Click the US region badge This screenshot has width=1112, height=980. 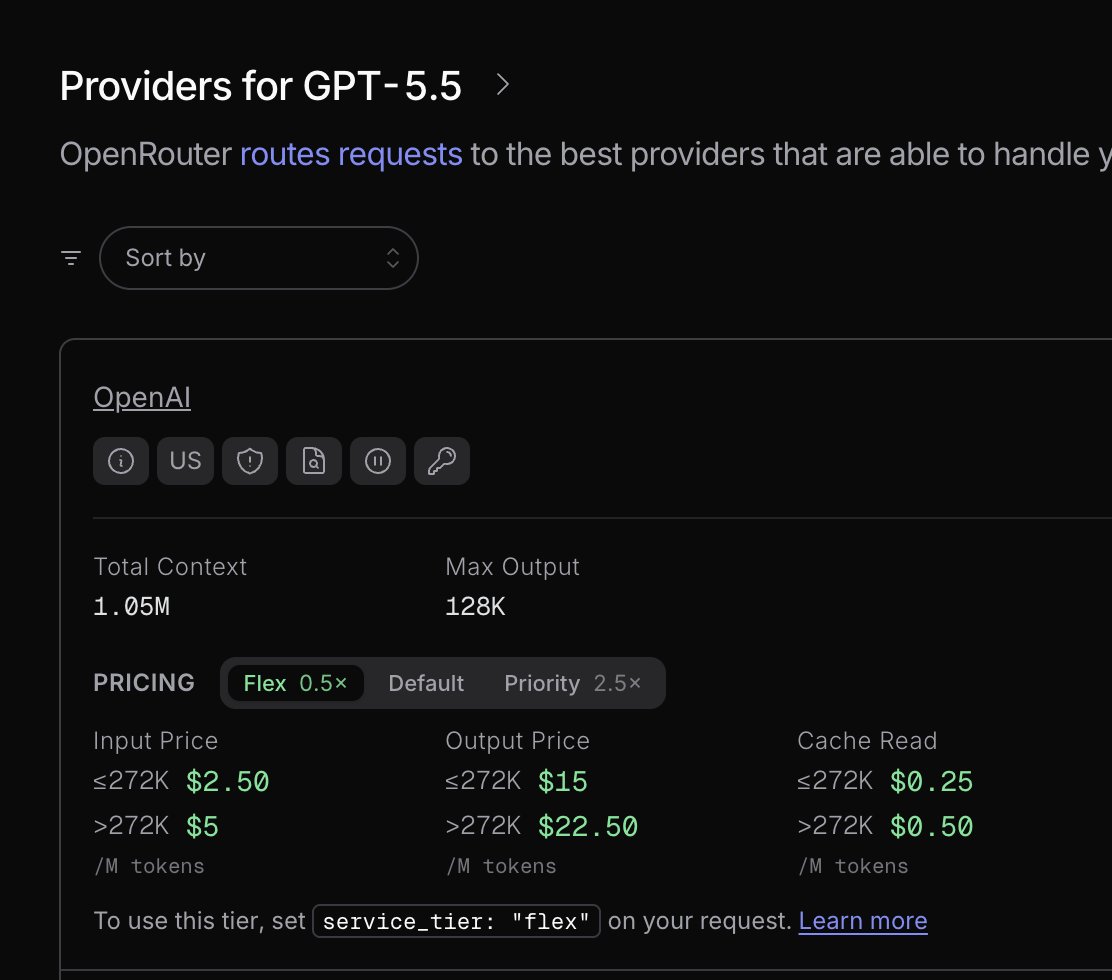[x=185, y=461]
